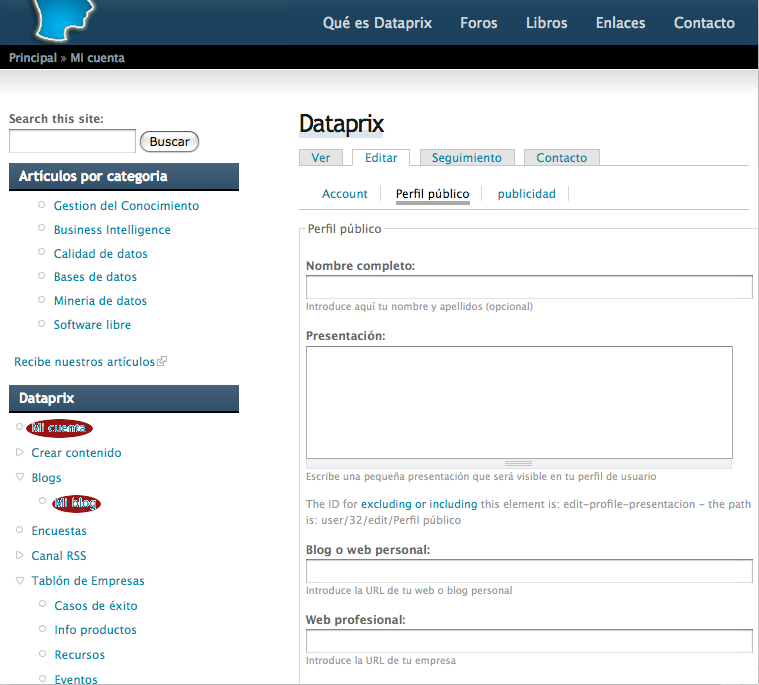The height and width of the screenshot is (685, 759).
Task: Select the Perfil público sub-tab
Action: (x=432, y=194)
